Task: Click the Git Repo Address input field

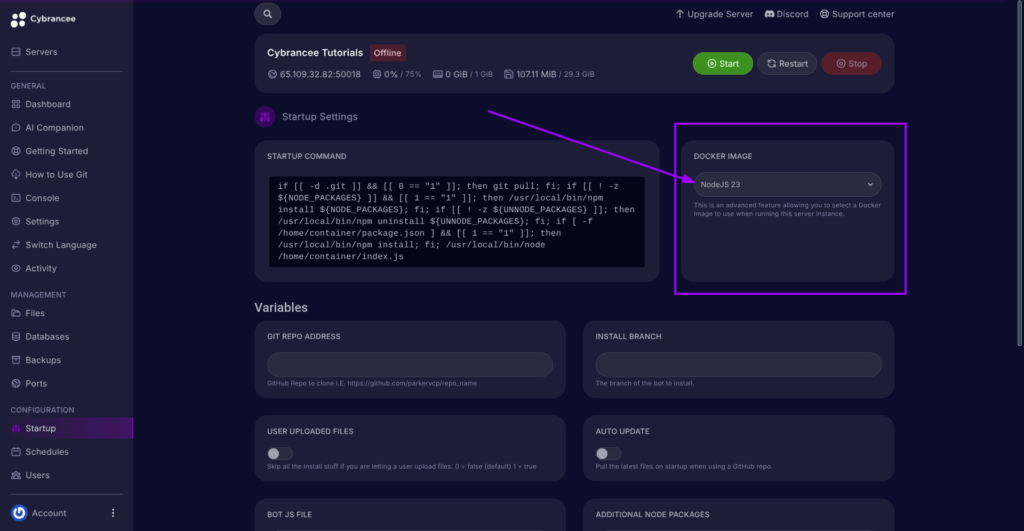Action: click(x=409, y=364)
